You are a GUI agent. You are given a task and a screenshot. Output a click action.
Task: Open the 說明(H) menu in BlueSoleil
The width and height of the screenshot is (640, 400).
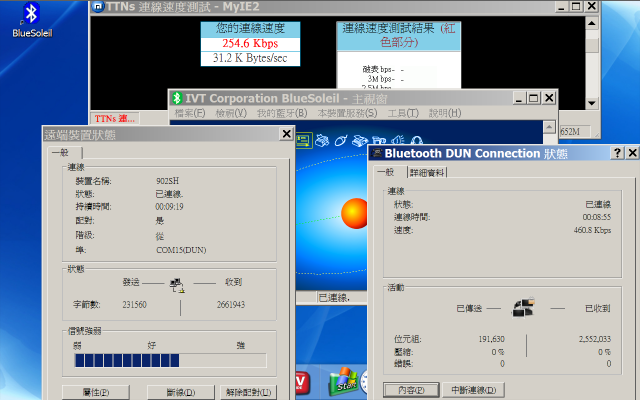(x=445, y=113)
